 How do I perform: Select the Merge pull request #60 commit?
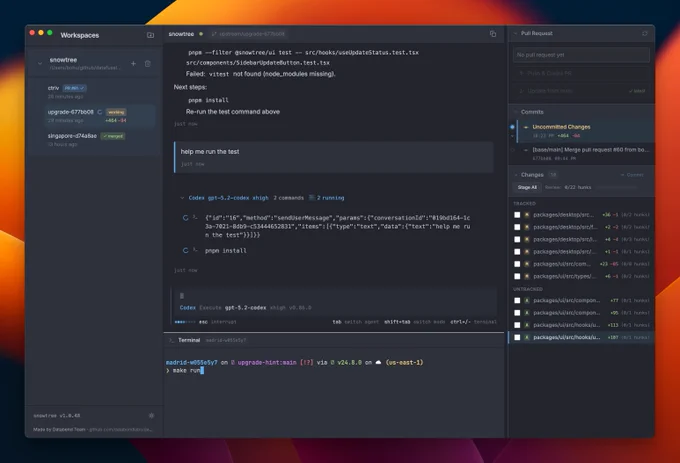tap(585, 154)
